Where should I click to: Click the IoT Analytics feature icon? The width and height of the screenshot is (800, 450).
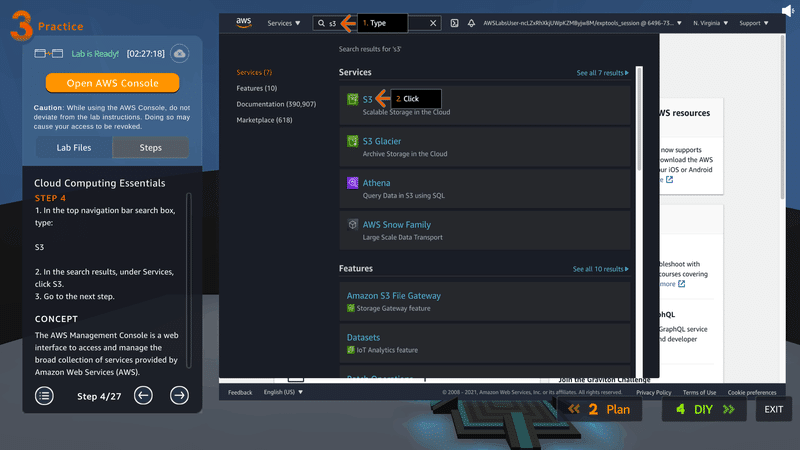351,350
